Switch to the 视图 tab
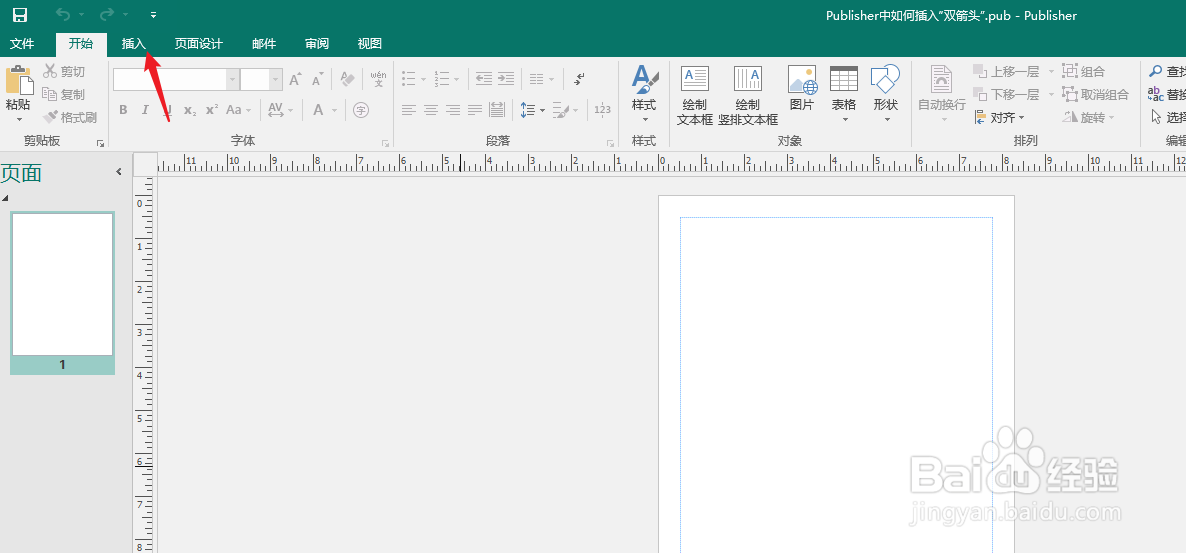Image resolution: width=1186 pixels, height=553 pixels. 370,44
